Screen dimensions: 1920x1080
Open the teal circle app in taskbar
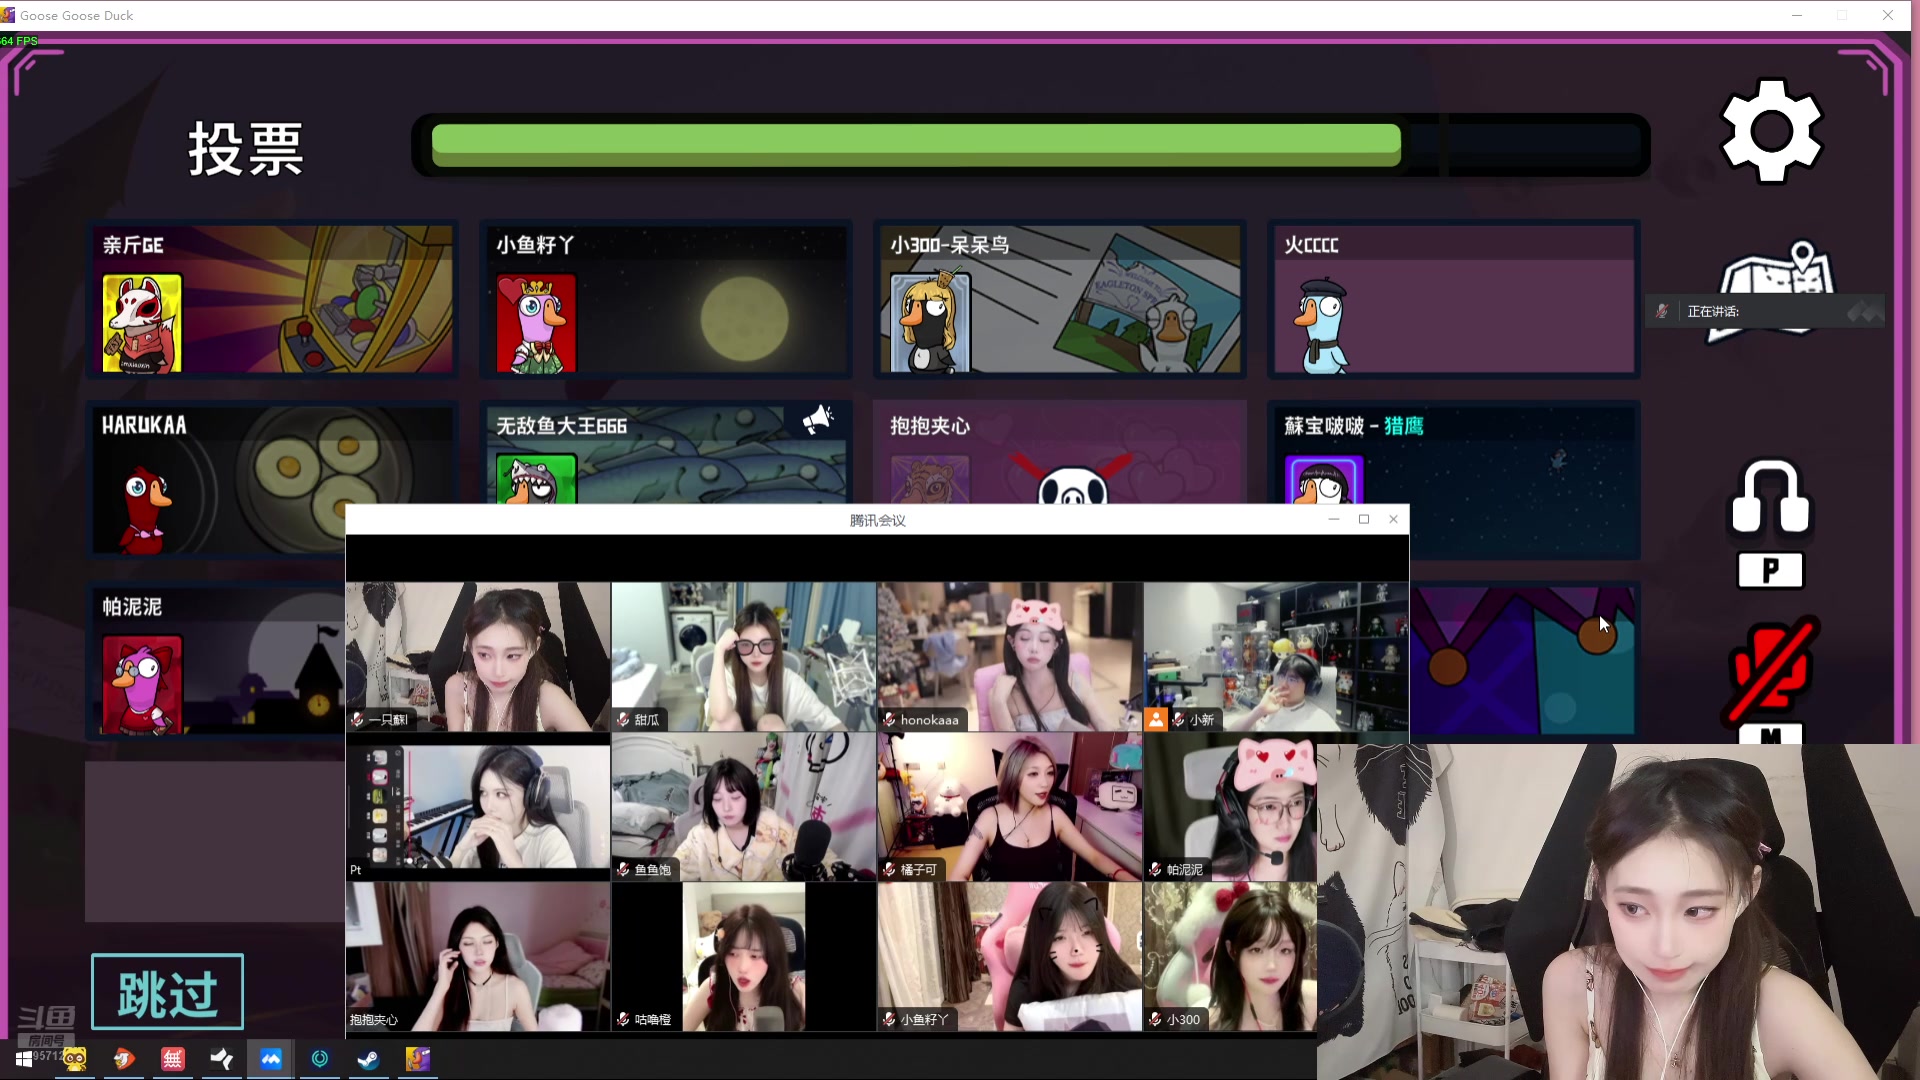pos(320,1059)
